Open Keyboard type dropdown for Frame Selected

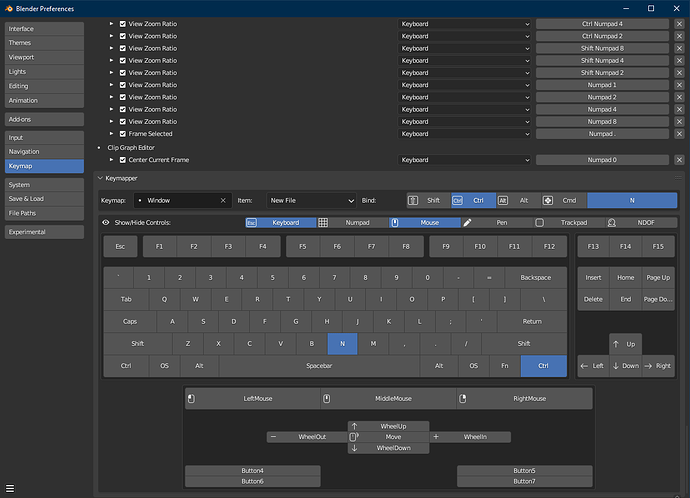[465, 134]
